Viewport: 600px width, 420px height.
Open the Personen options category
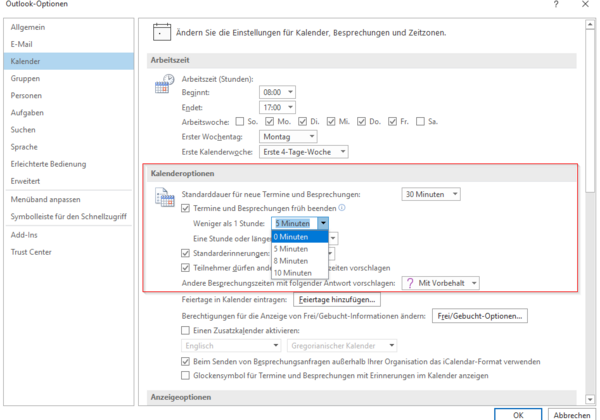coord(69,96)
